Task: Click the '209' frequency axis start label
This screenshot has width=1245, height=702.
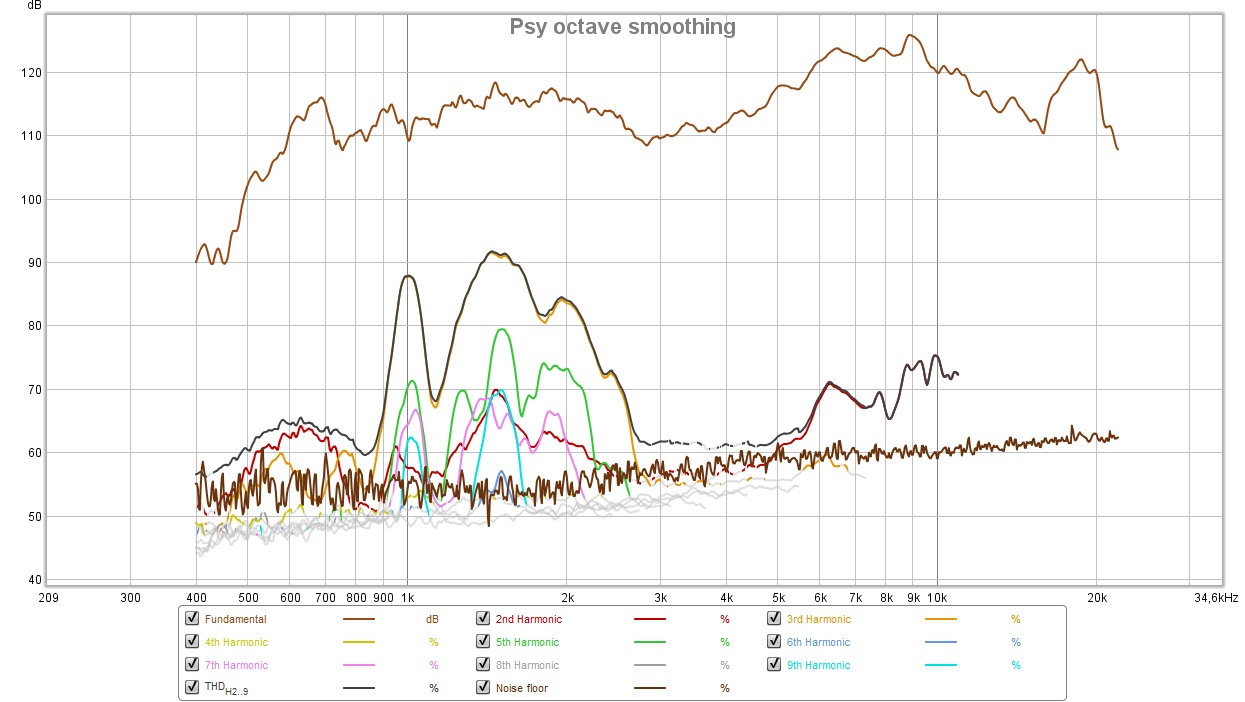Action: [47, 598]
